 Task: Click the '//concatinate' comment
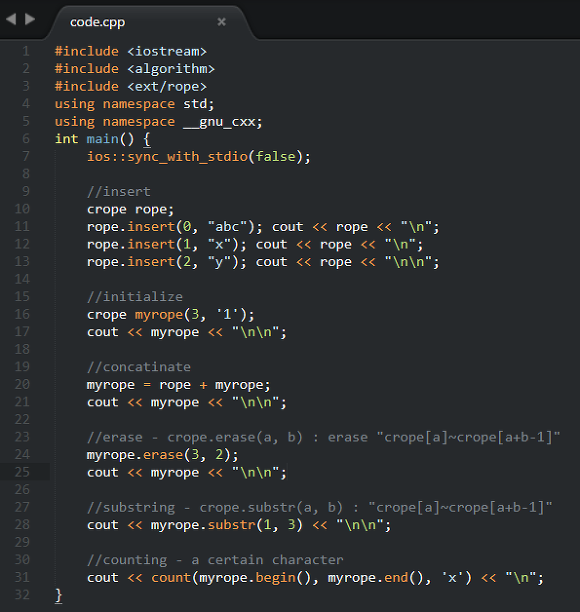coord(139,367)
